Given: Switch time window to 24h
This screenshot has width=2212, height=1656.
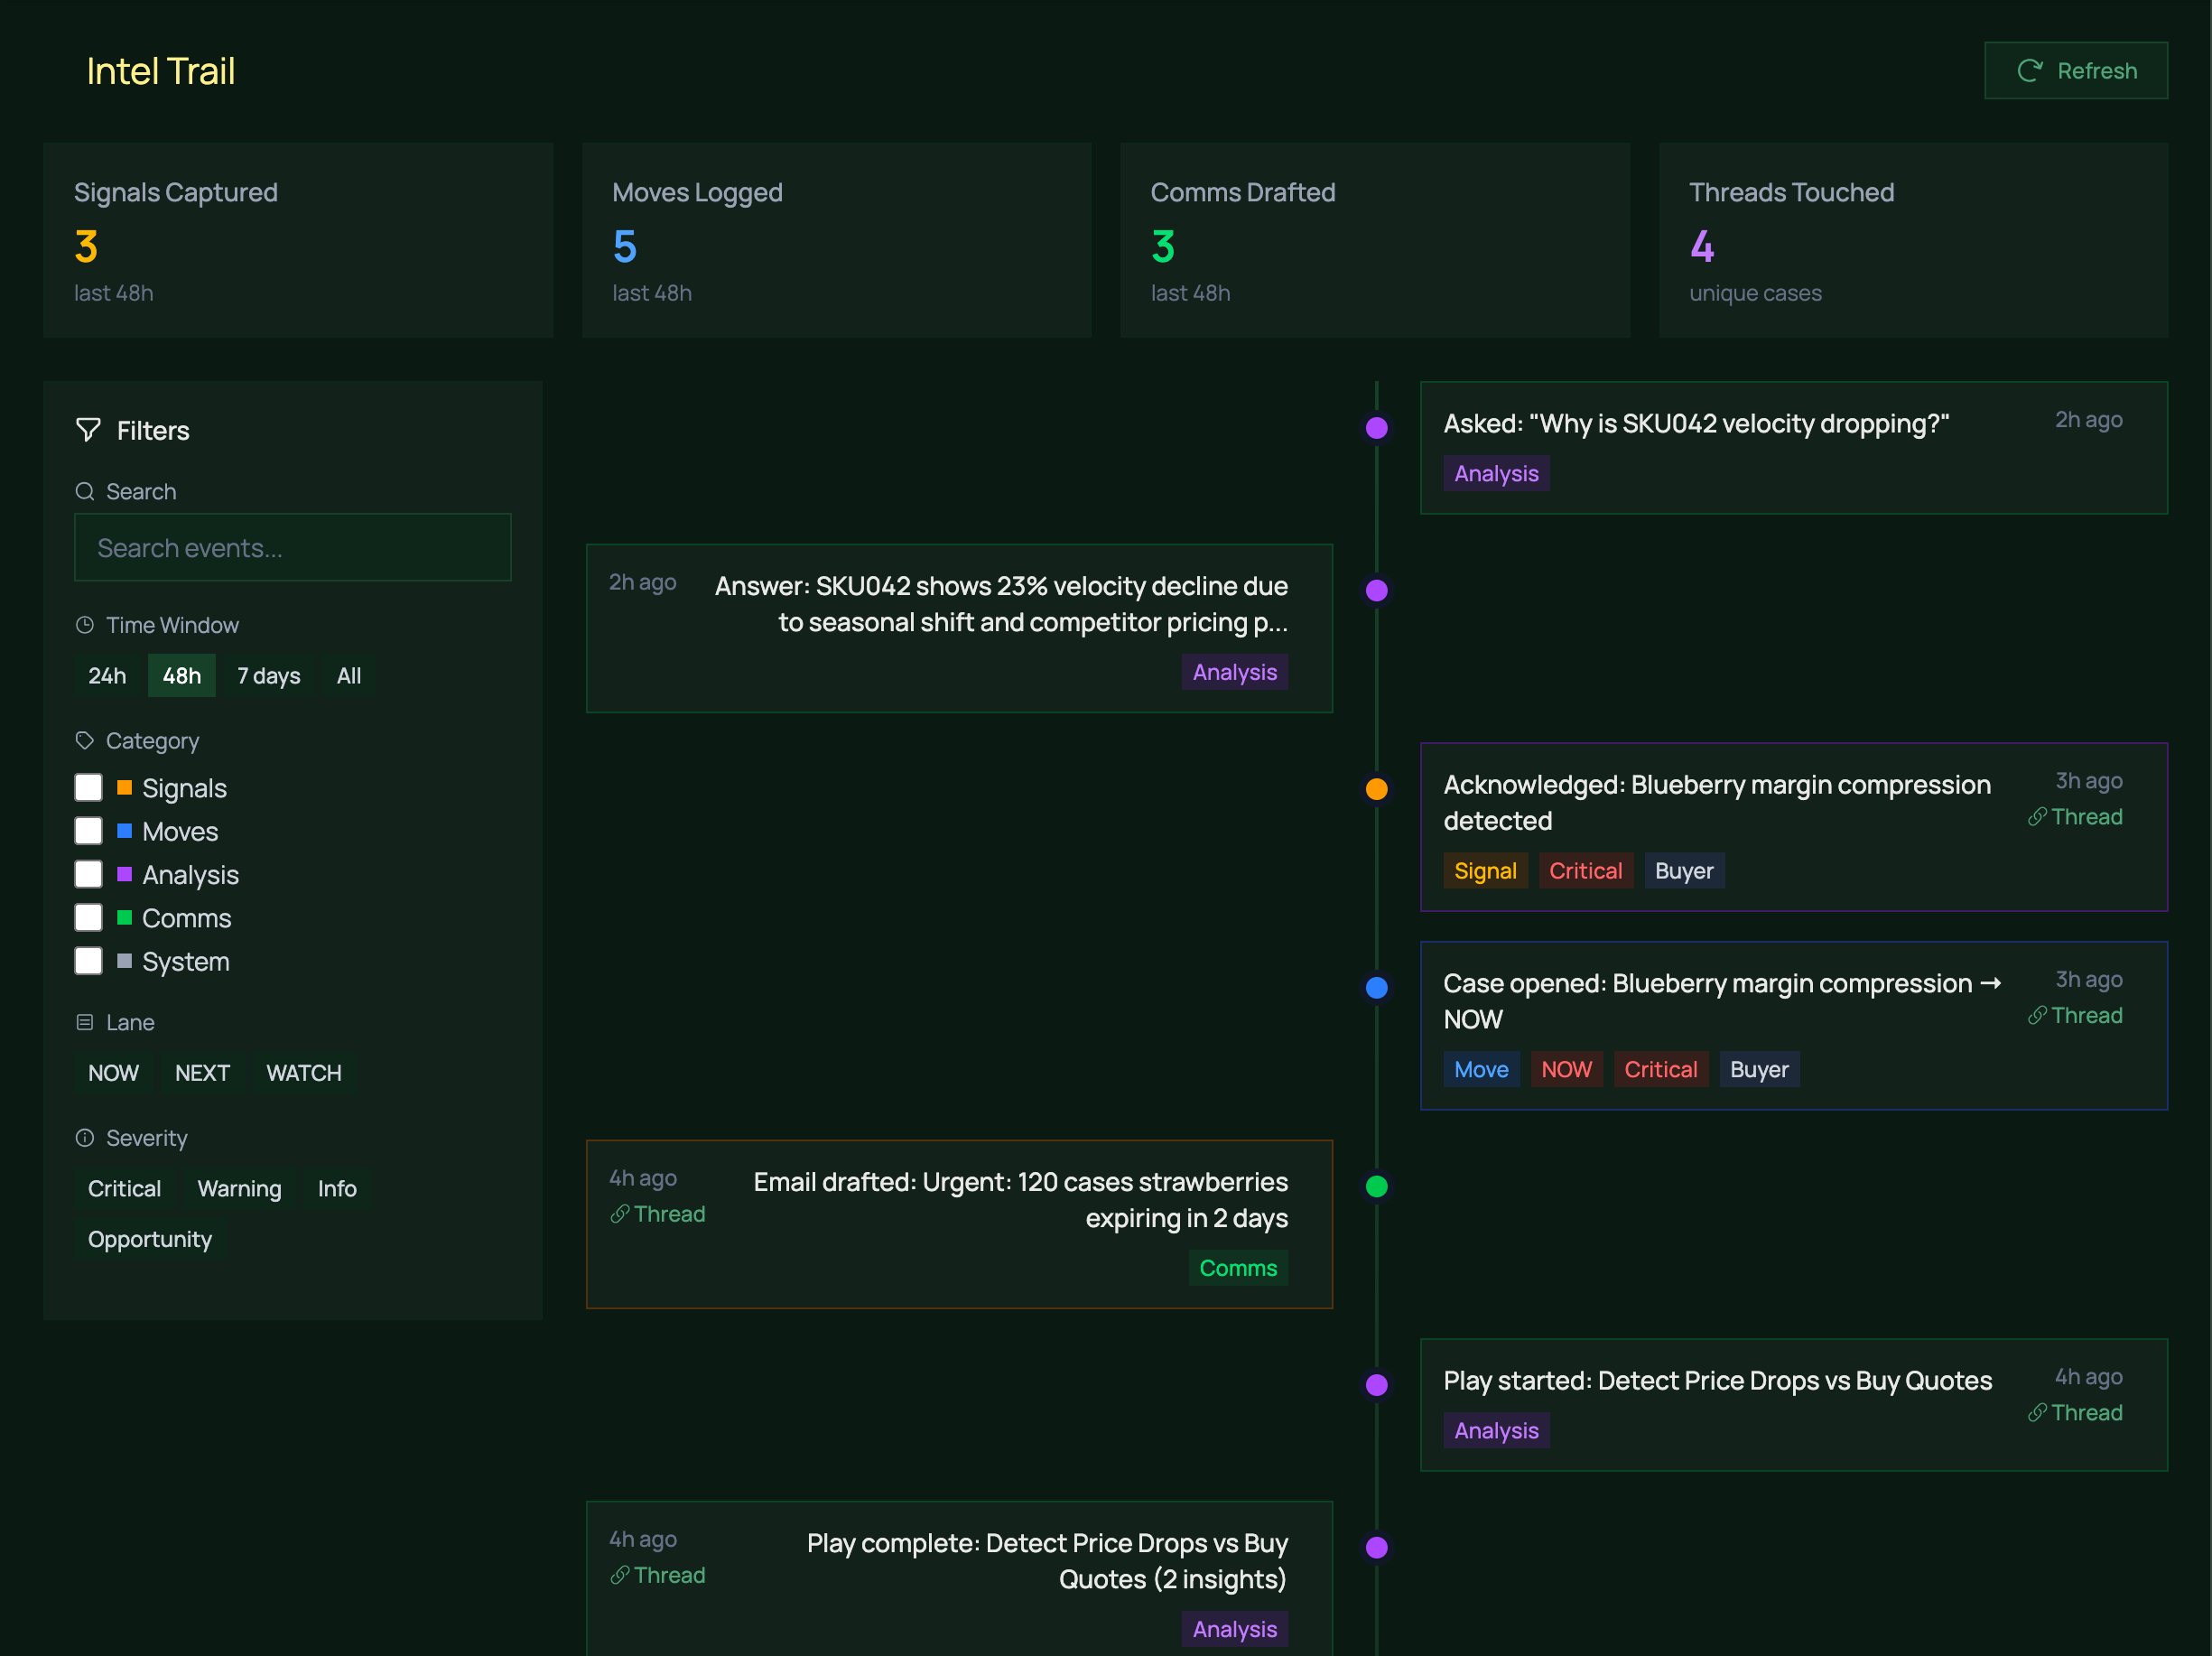Looking at the screenshot, I should 107,676.
